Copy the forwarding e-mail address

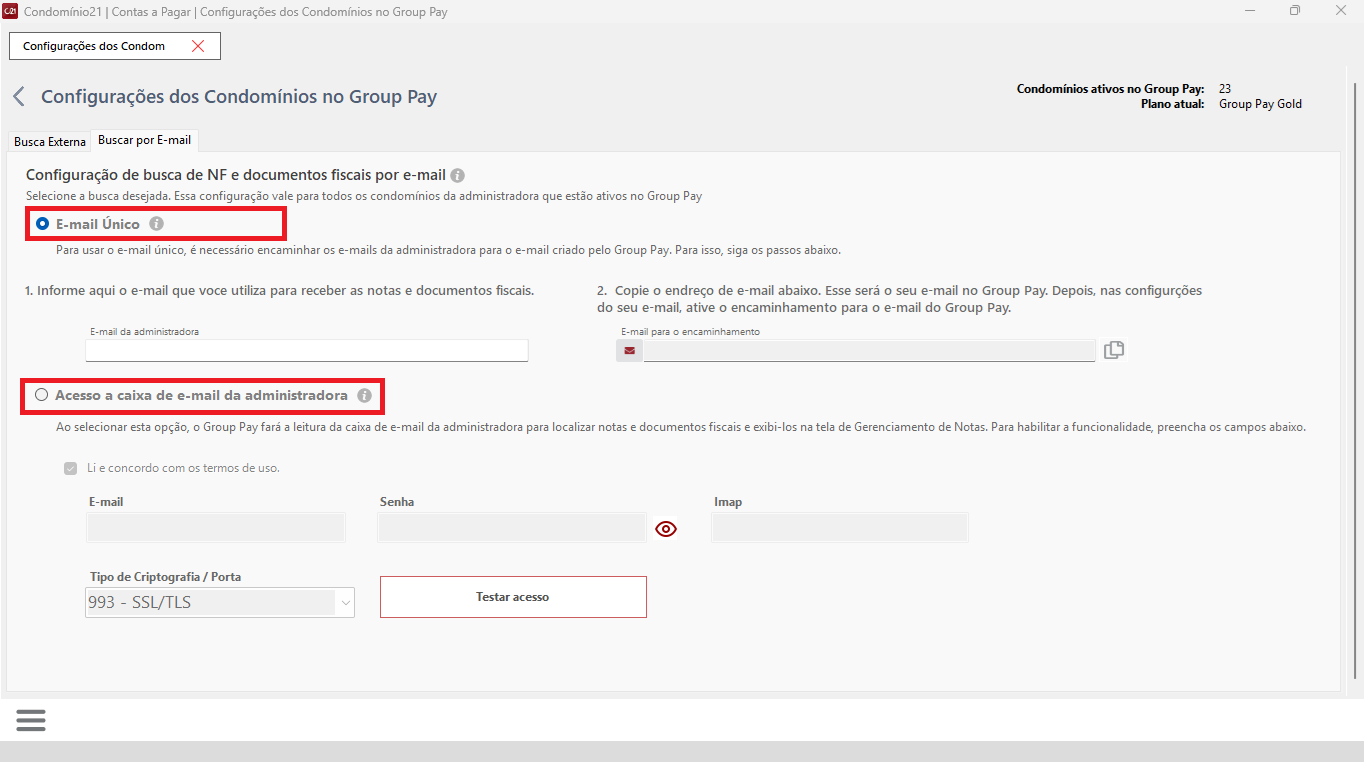click(x=1114, y=350)
